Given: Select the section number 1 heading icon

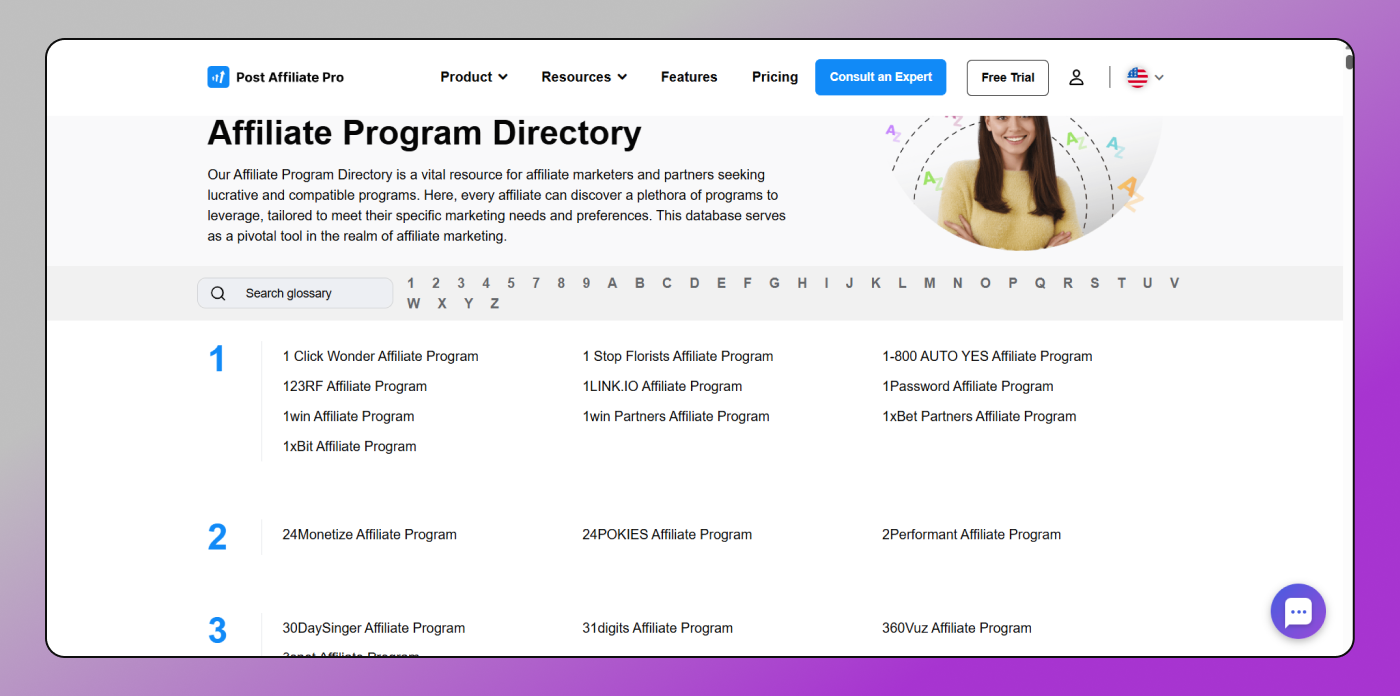Looking at the screenshot, I should (217, 357).
